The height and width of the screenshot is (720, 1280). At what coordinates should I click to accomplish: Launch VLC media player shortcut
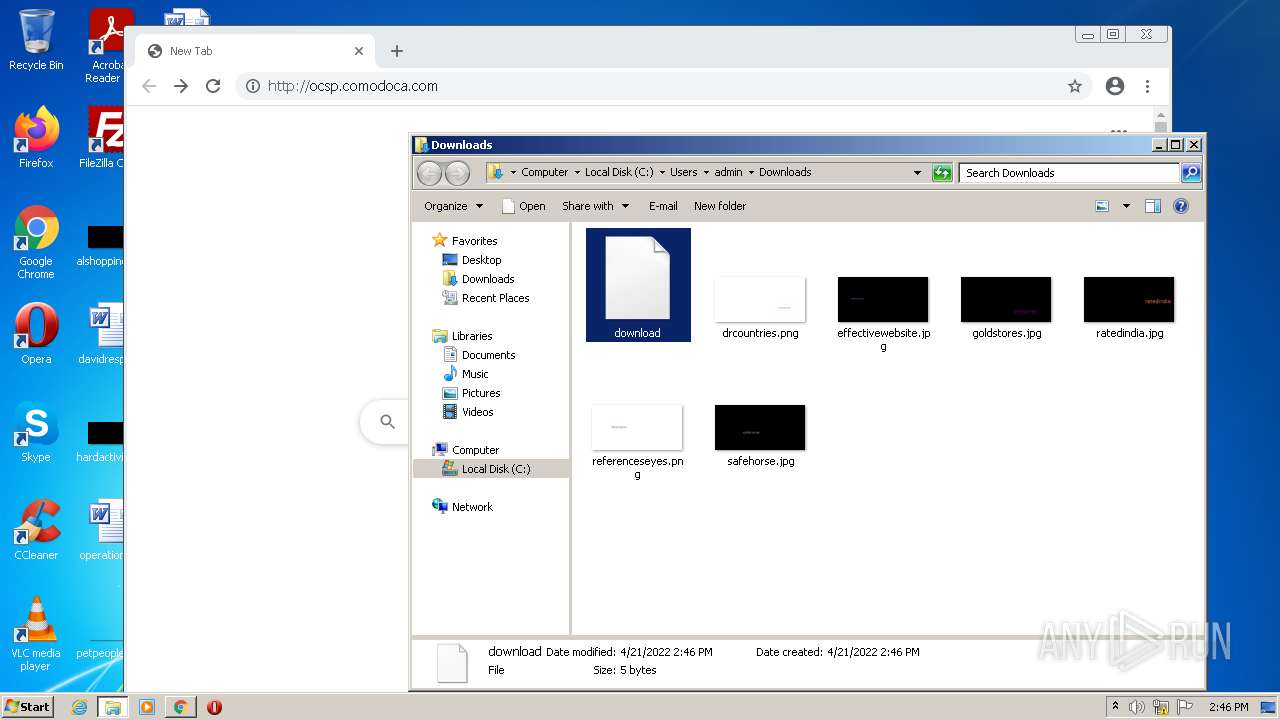[36, 634]
